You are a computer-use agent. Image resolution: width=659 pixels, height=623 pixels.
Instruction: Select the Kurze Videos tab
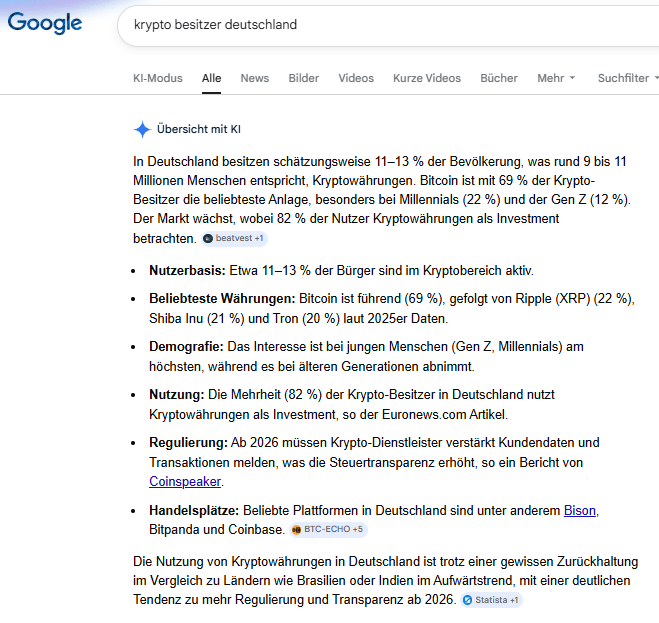point(427,78)
